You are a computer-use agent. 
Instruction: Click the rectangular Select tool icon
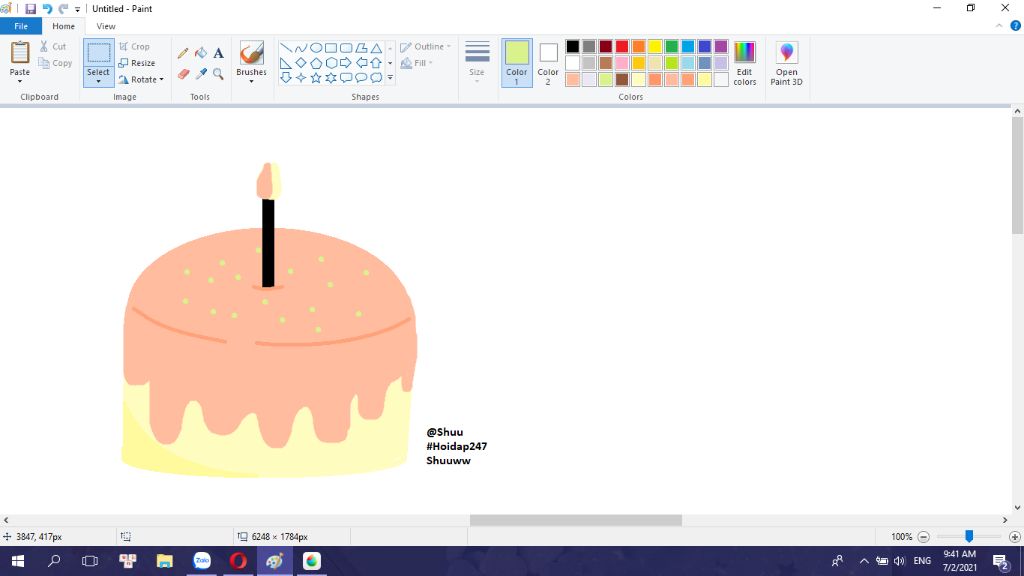pyautogui.click(x=99, y=53)
